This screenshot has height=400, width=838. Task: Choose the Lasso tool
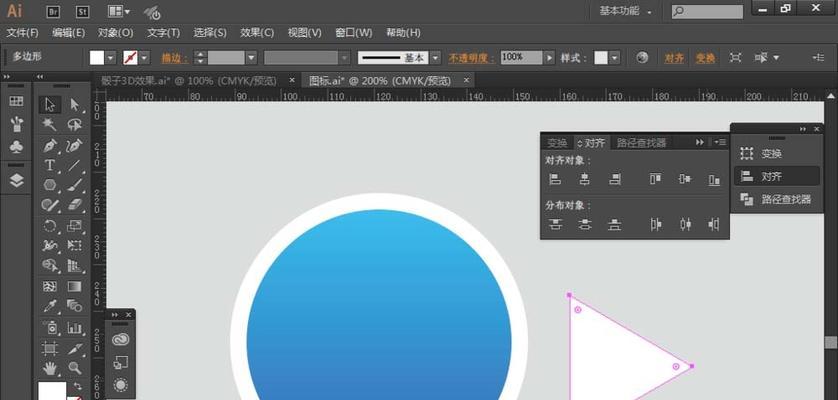pos(74,125)
